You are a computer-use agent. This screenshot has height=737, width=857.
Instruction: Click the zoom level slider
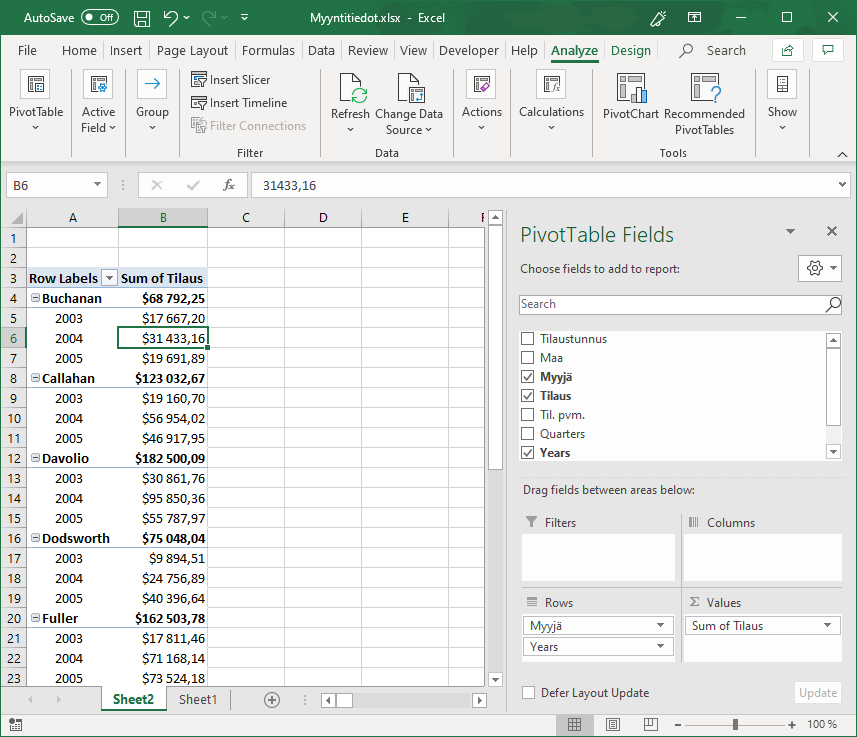pyautogui.click(x=735, y=724)
